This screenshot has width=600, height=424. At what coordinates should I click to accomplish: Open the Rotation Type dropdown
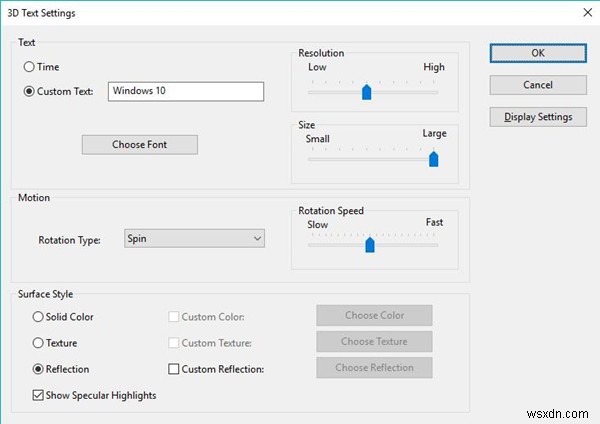(x=194, y=238)
